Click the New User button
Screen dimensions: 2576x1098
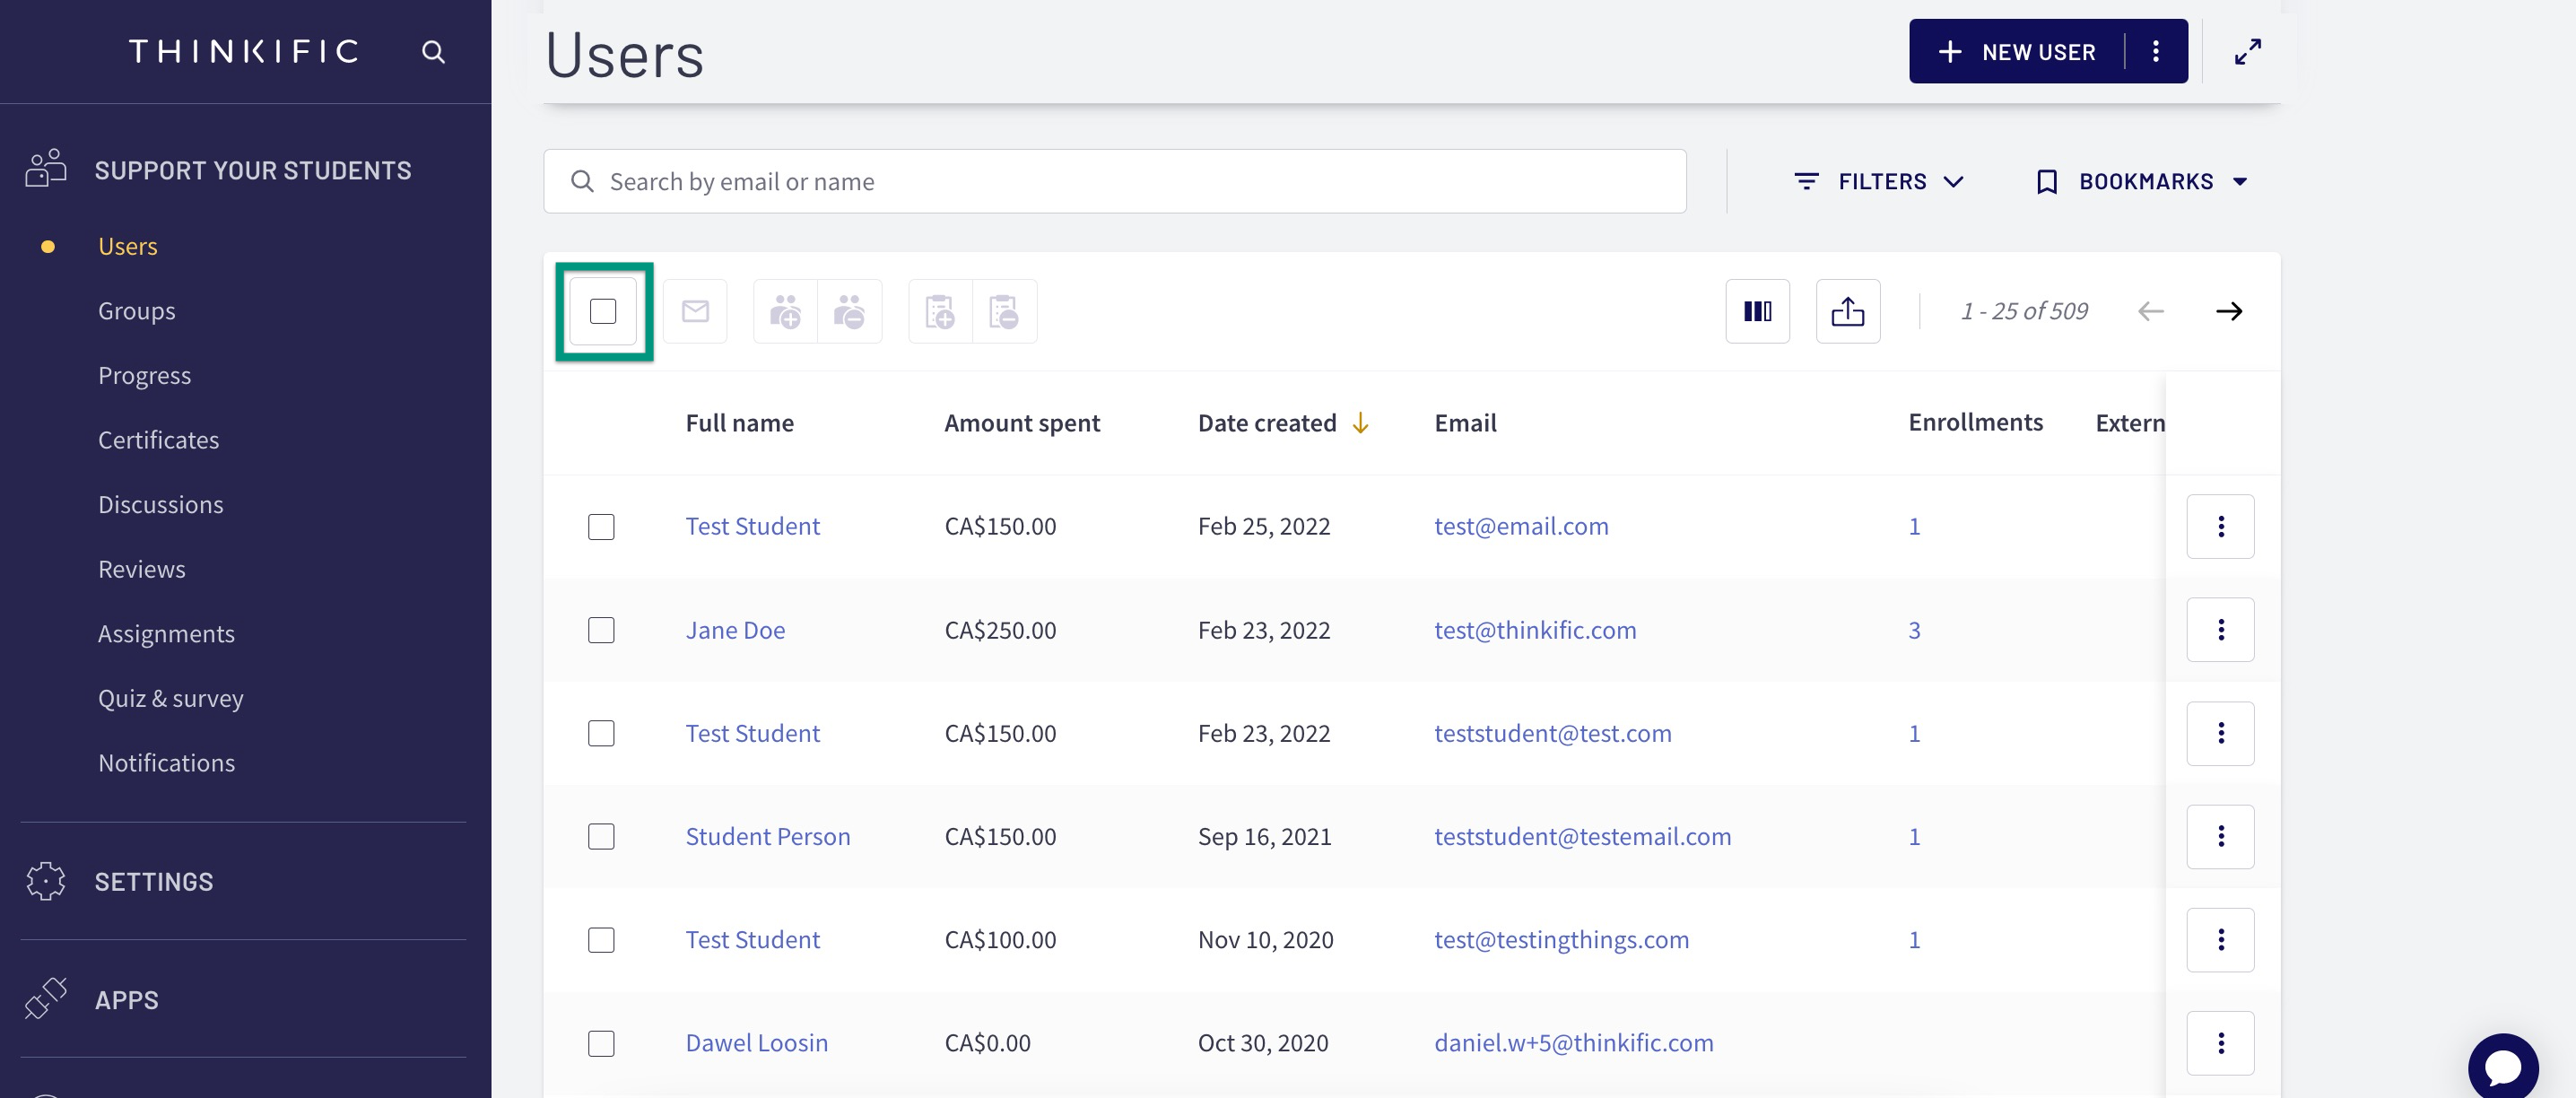[2016, 51]
